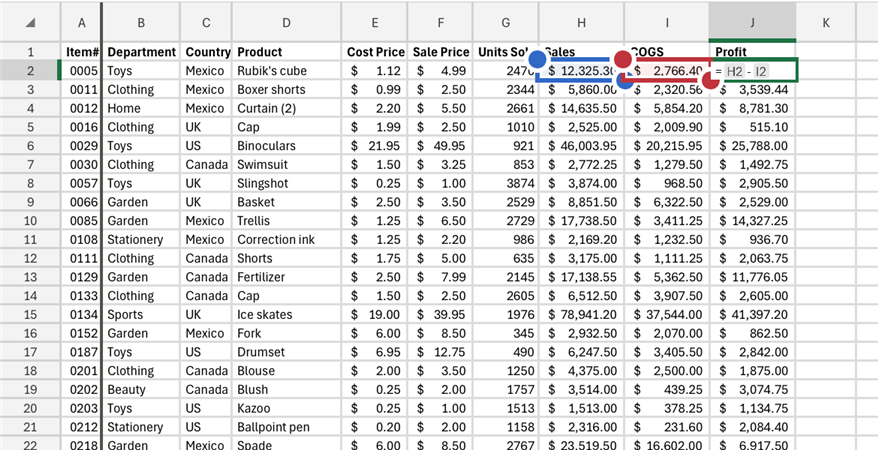The image size is (878, 450).
Task: Select the $ 21.95 cost price cell
Action: (375, 146)
